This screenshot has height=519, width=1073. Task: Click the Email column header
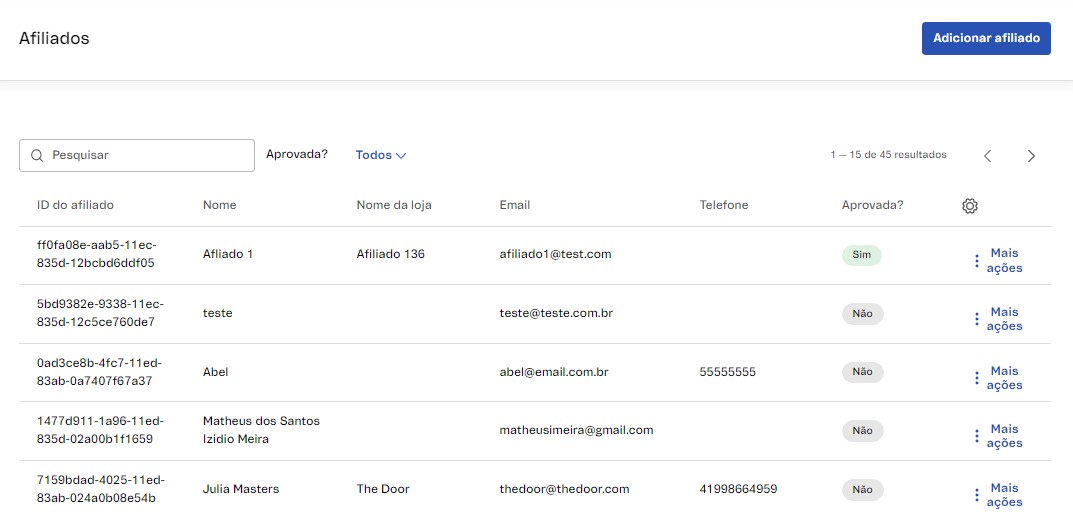pos(515,205)
